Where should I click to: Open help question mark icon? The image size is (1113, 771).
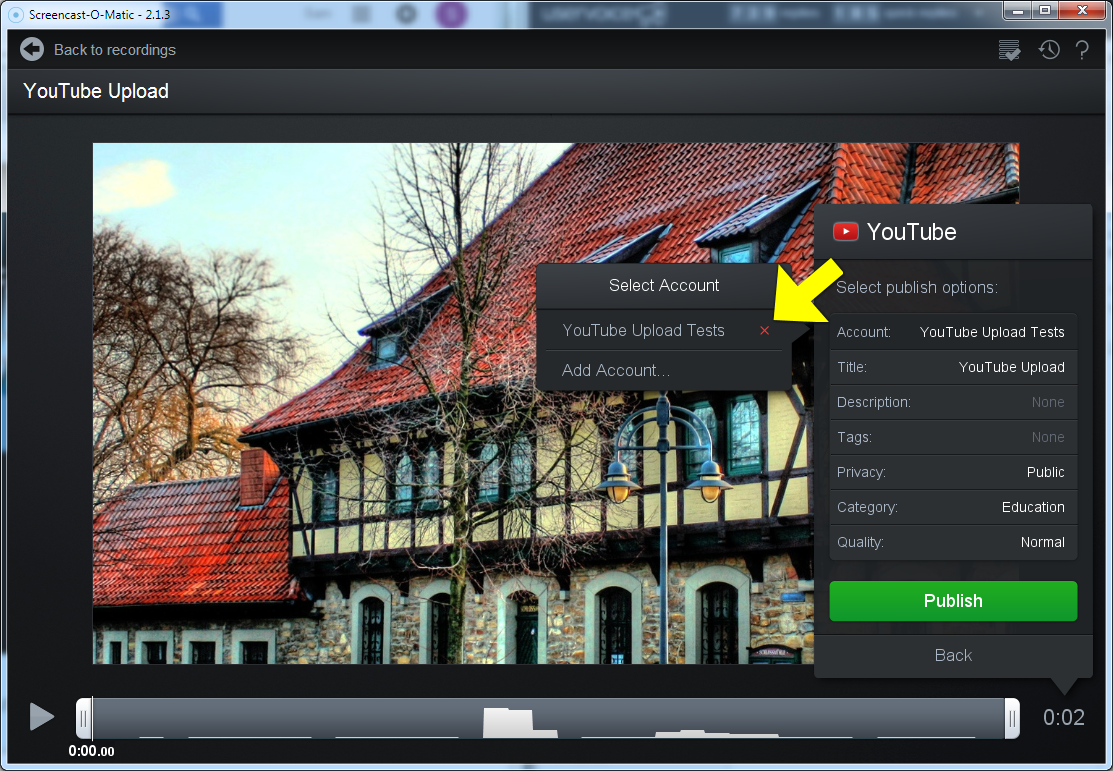(x=1082, y=50)
